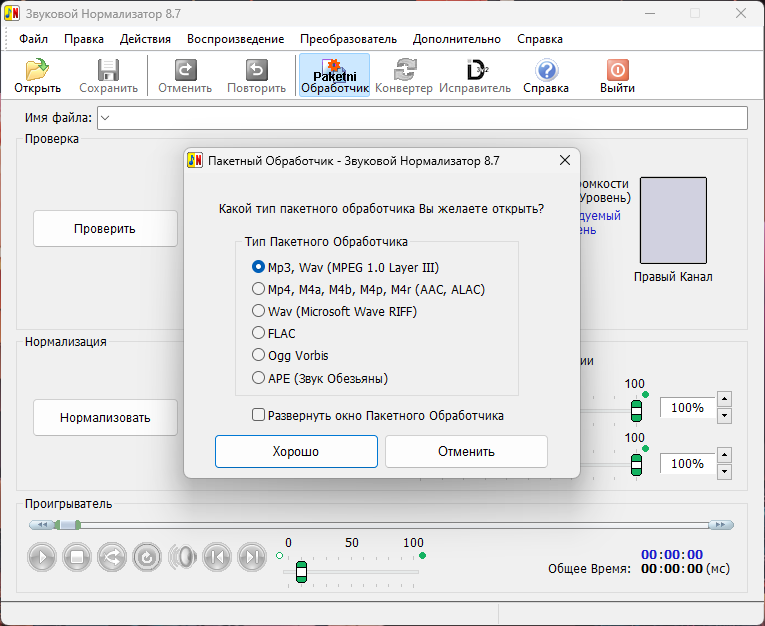Open the Дополнительно menu
This screenshot has height=626, width=765.
457,39
